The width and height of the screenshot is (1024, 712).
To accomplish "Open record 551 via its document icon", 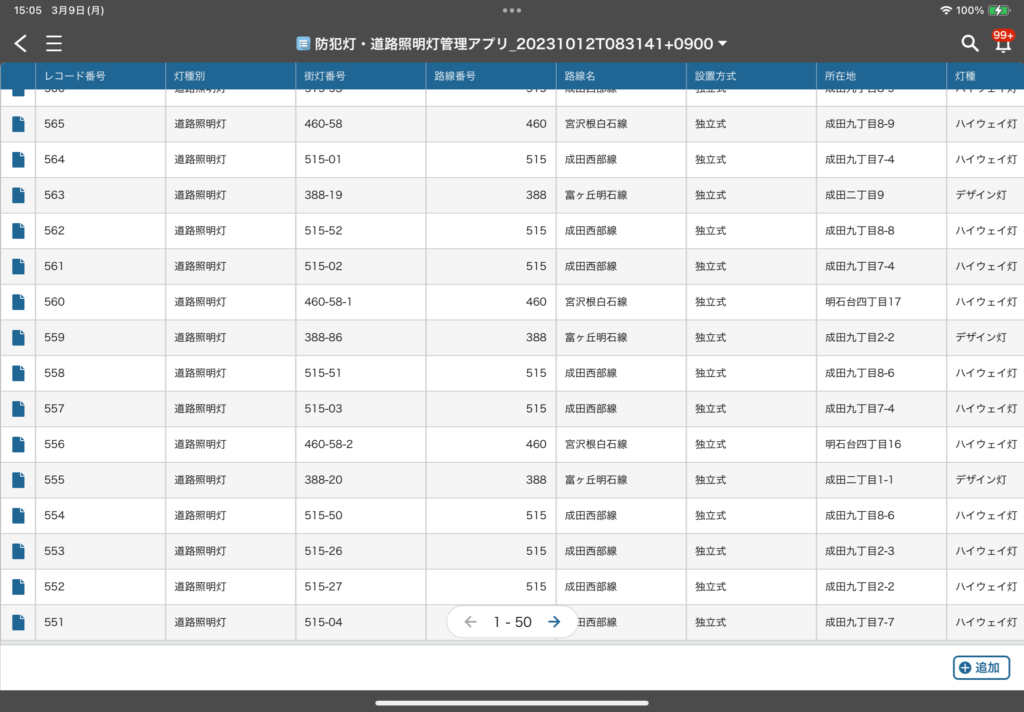I will (17, 622).
